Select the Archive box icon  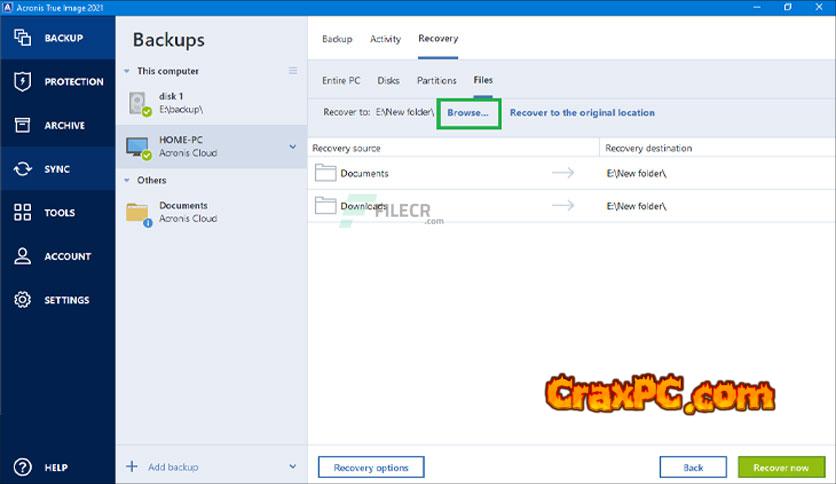pyautogui.click(x=22, y=125)
